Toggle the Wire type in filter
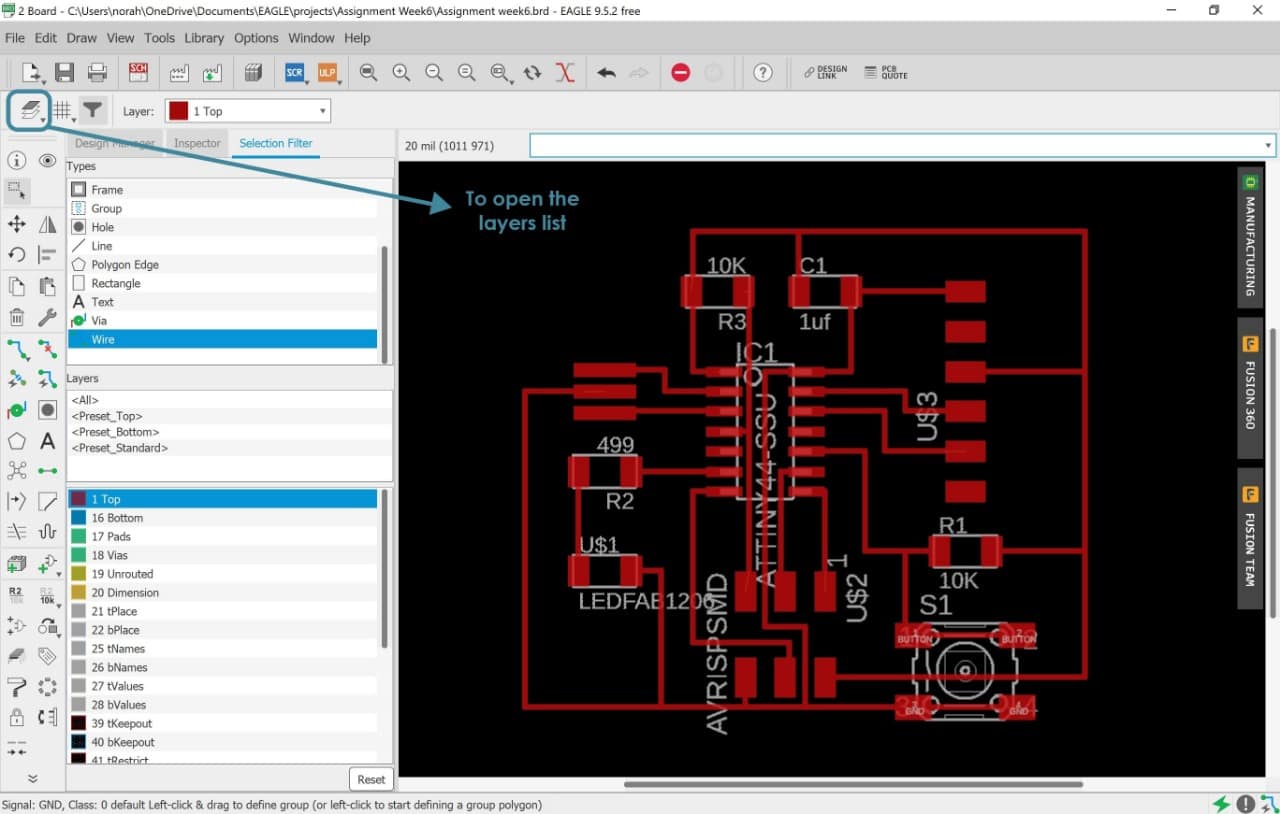1280x814 pixels. click(222, 340)
